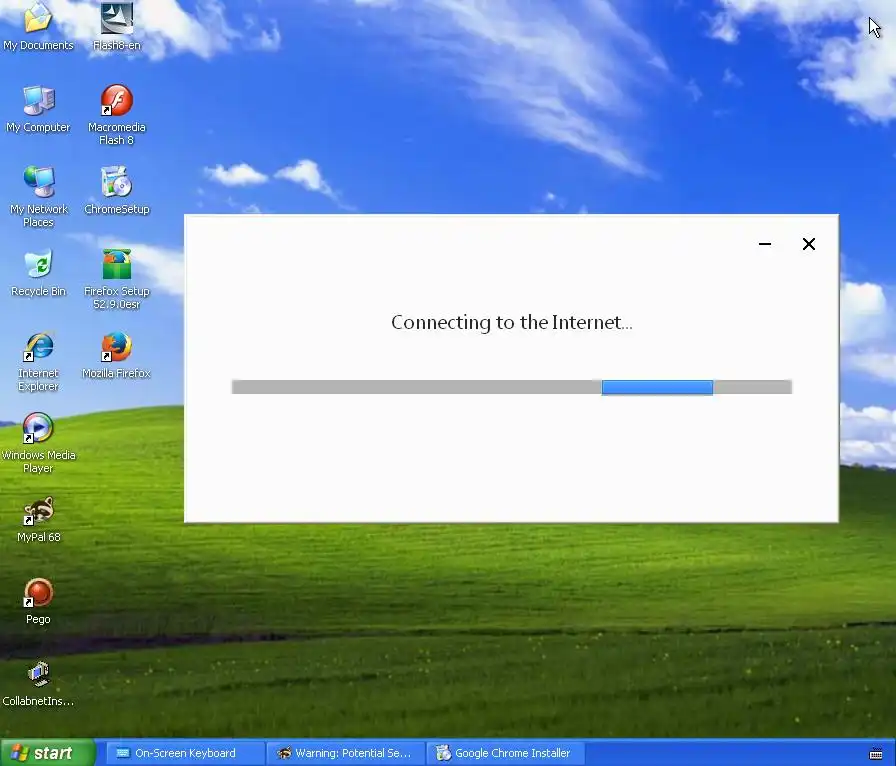Close the Chrome installer window
Image resolution: width=896 pixels, height=766 pixels.
point(809,244)
